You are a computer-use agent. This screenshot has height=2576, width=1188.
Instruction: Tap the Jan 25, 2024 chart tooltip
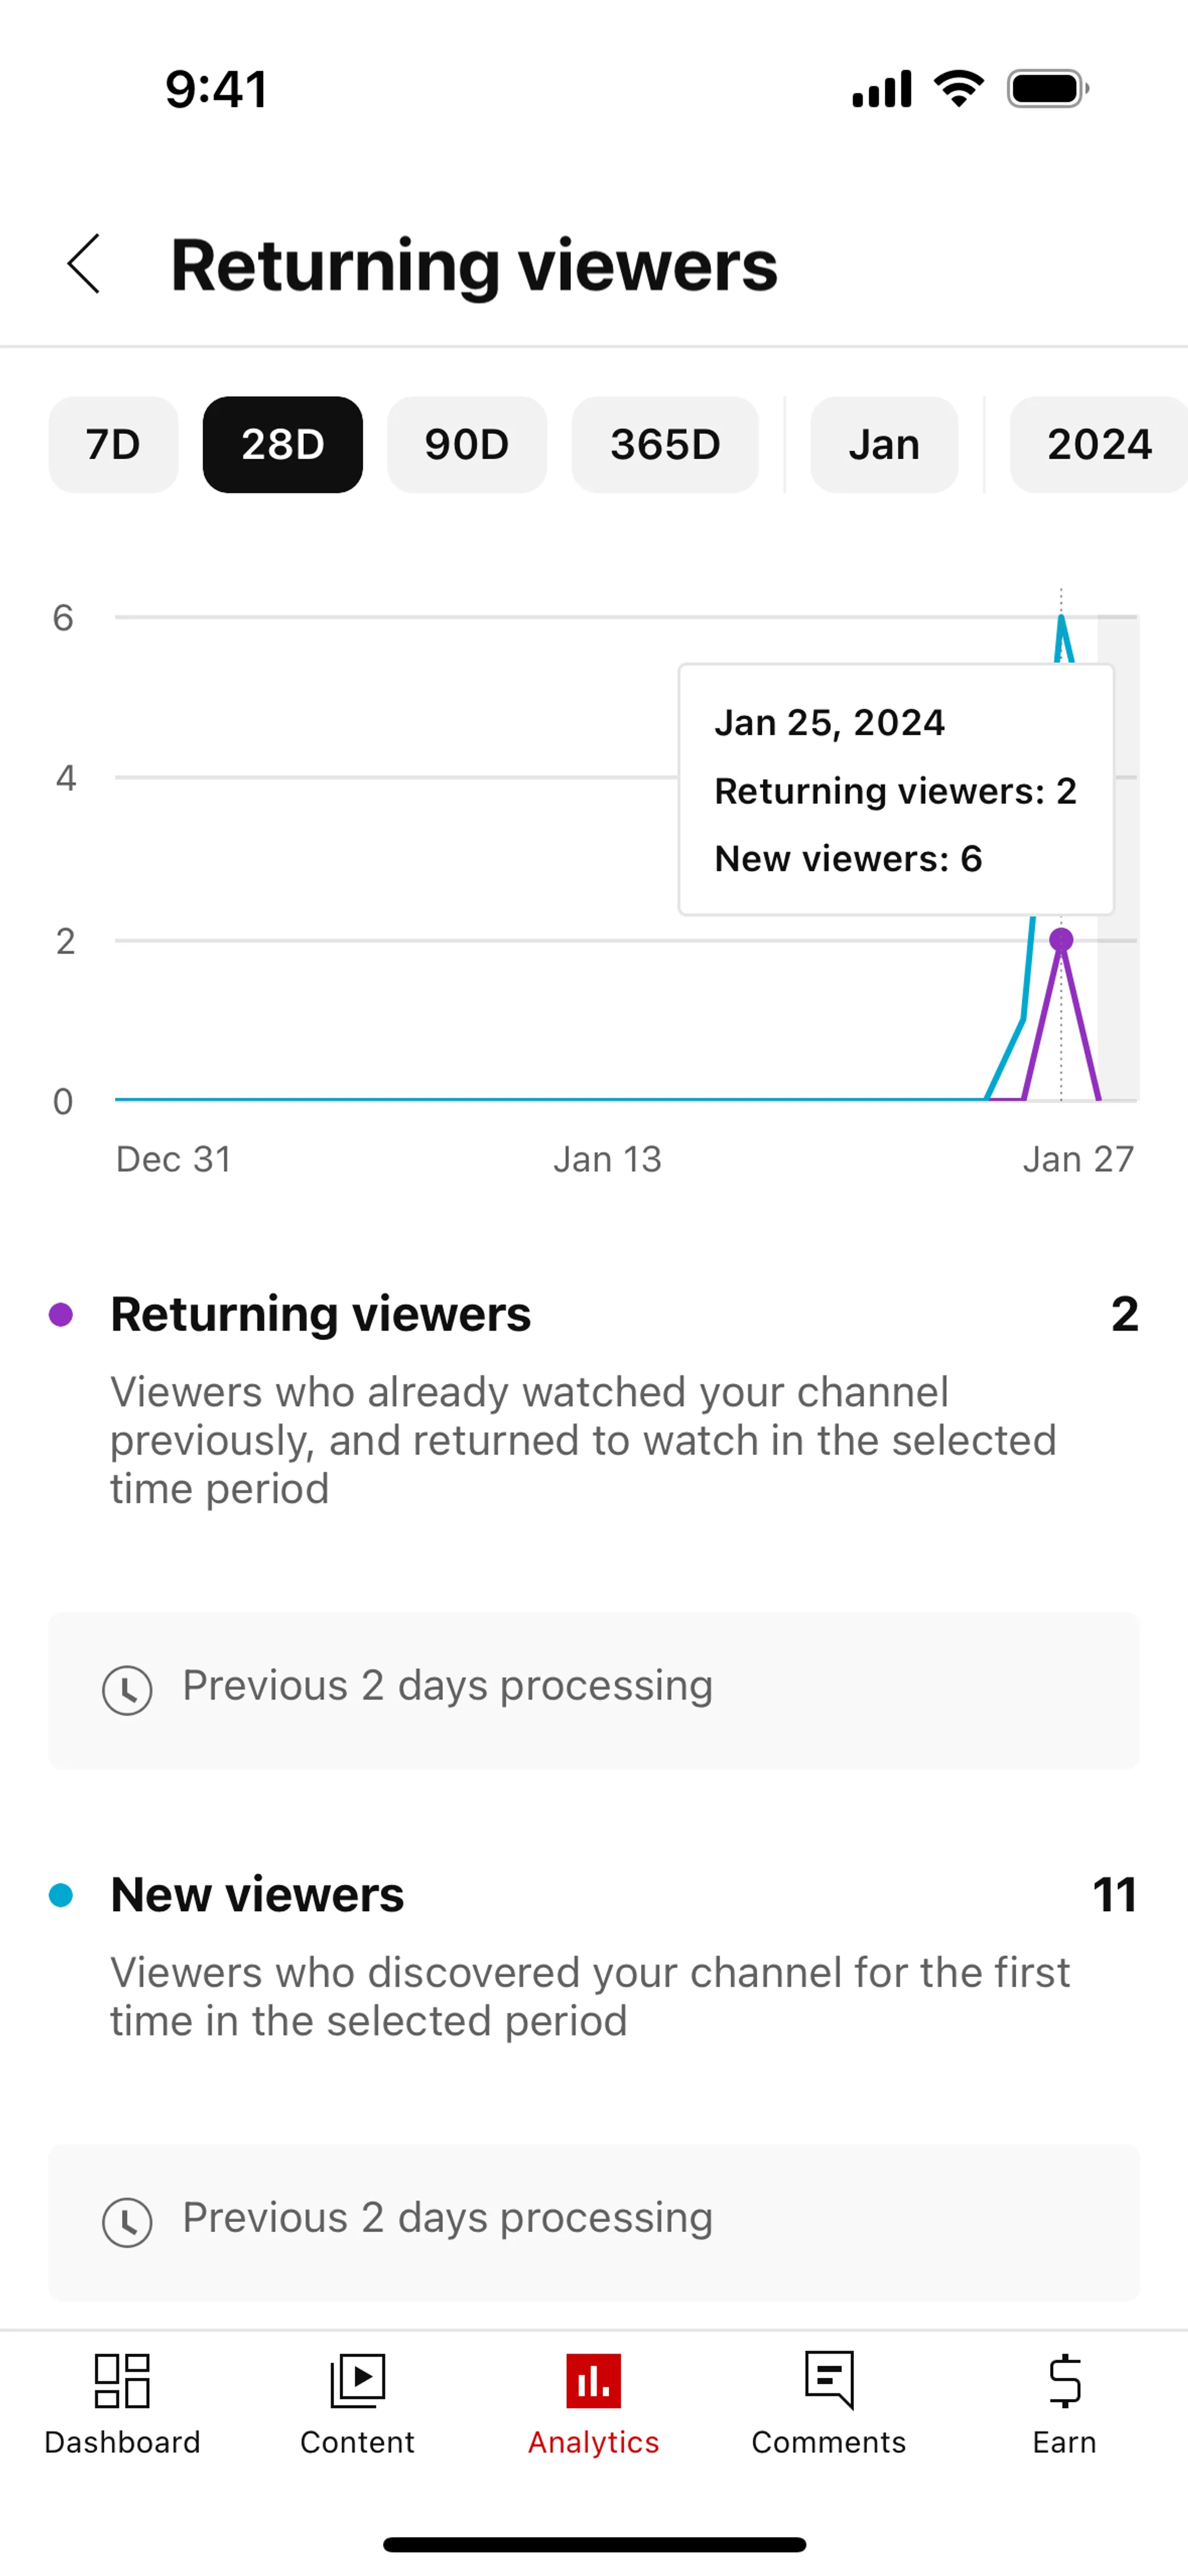pyautogui.click(x=896, y=790)
